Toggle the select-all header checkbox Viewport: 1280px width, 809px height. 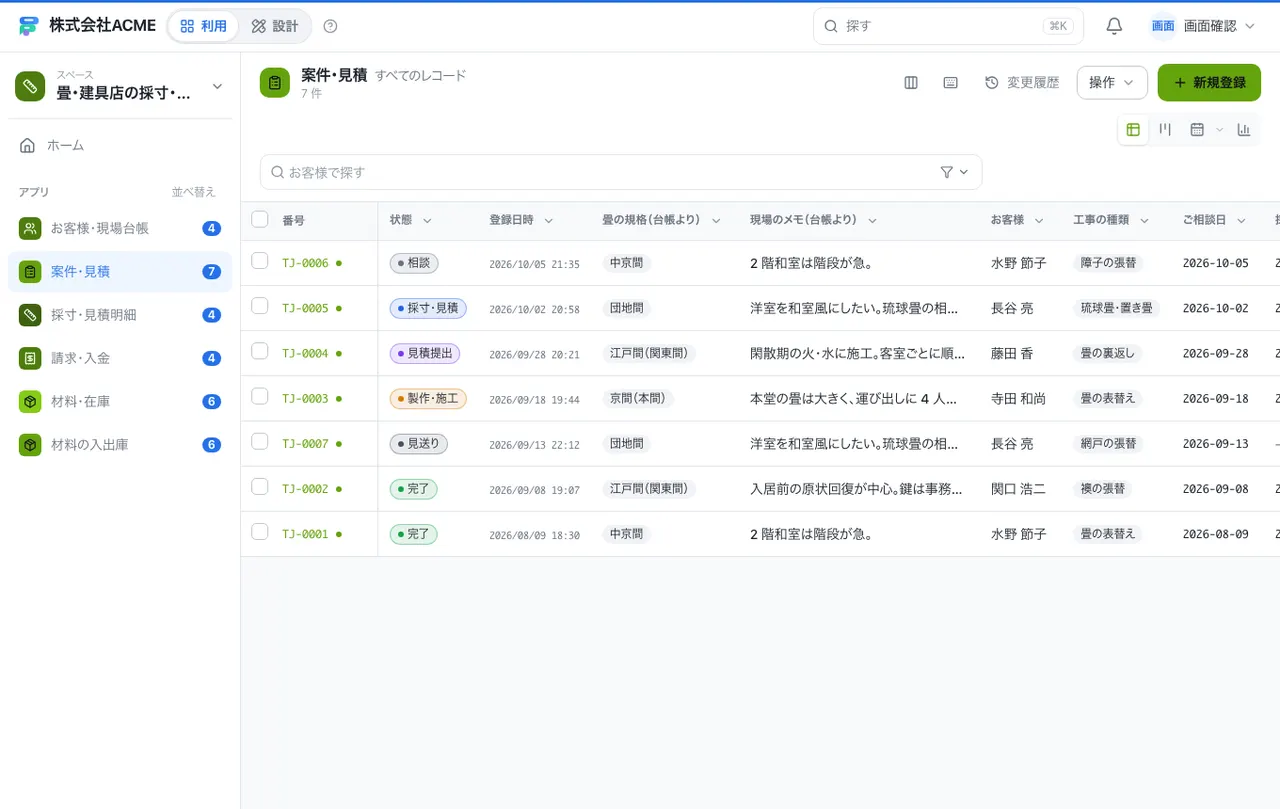pyautogui.click(x=260, y=219)
